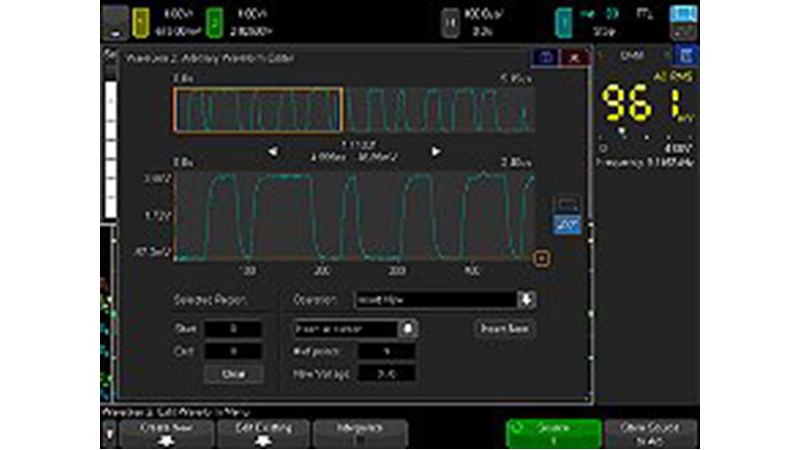This screenshot has width=800, height=450.
Task: Open the blue menu icon at top right
Action: tap(684, 17)
